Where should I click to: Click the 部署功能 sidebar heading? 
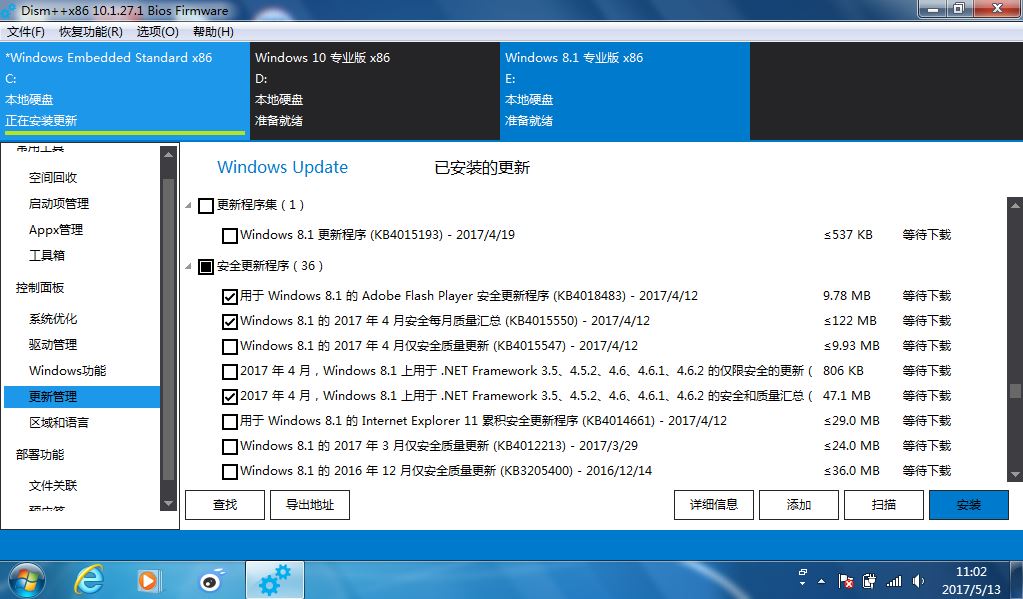[40, 455]
